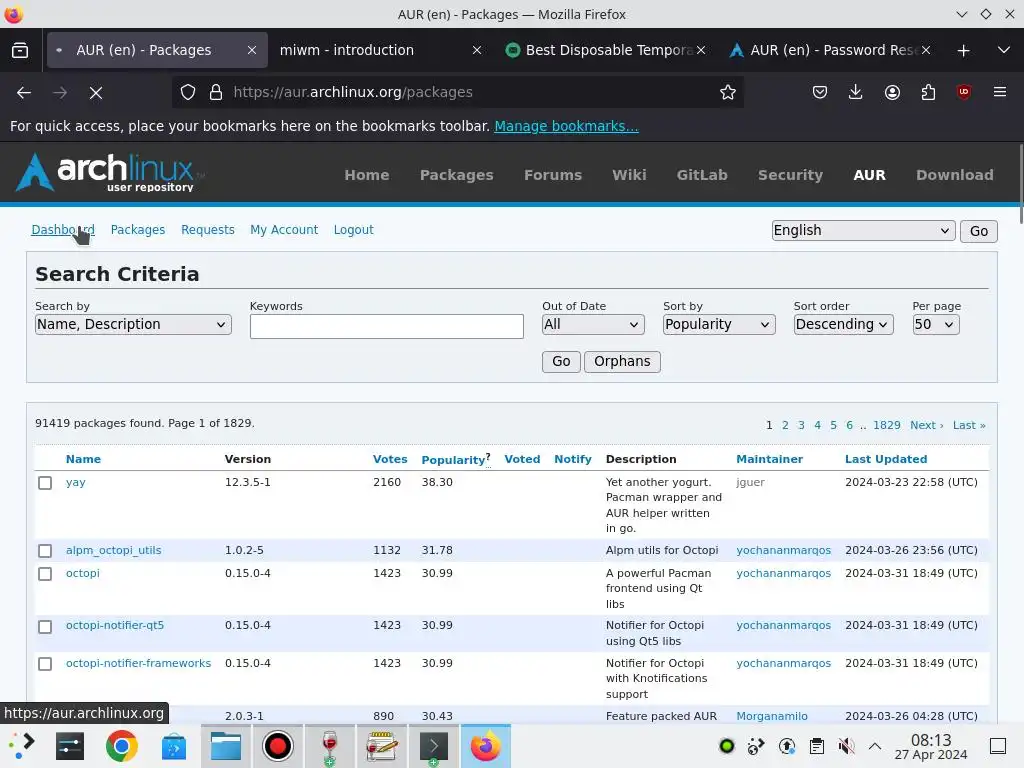
Task: Click the Firefox icon in the taskbar
Action: 486,746
